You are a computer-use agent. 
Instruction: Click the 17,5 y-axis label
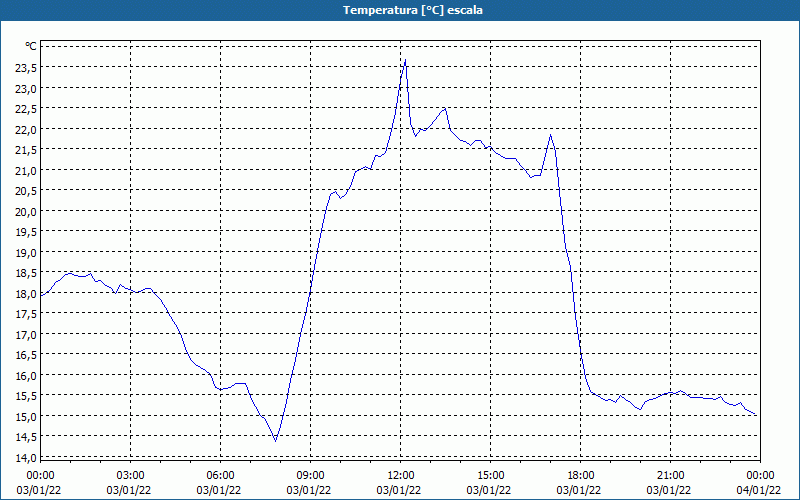coord(27,314)
